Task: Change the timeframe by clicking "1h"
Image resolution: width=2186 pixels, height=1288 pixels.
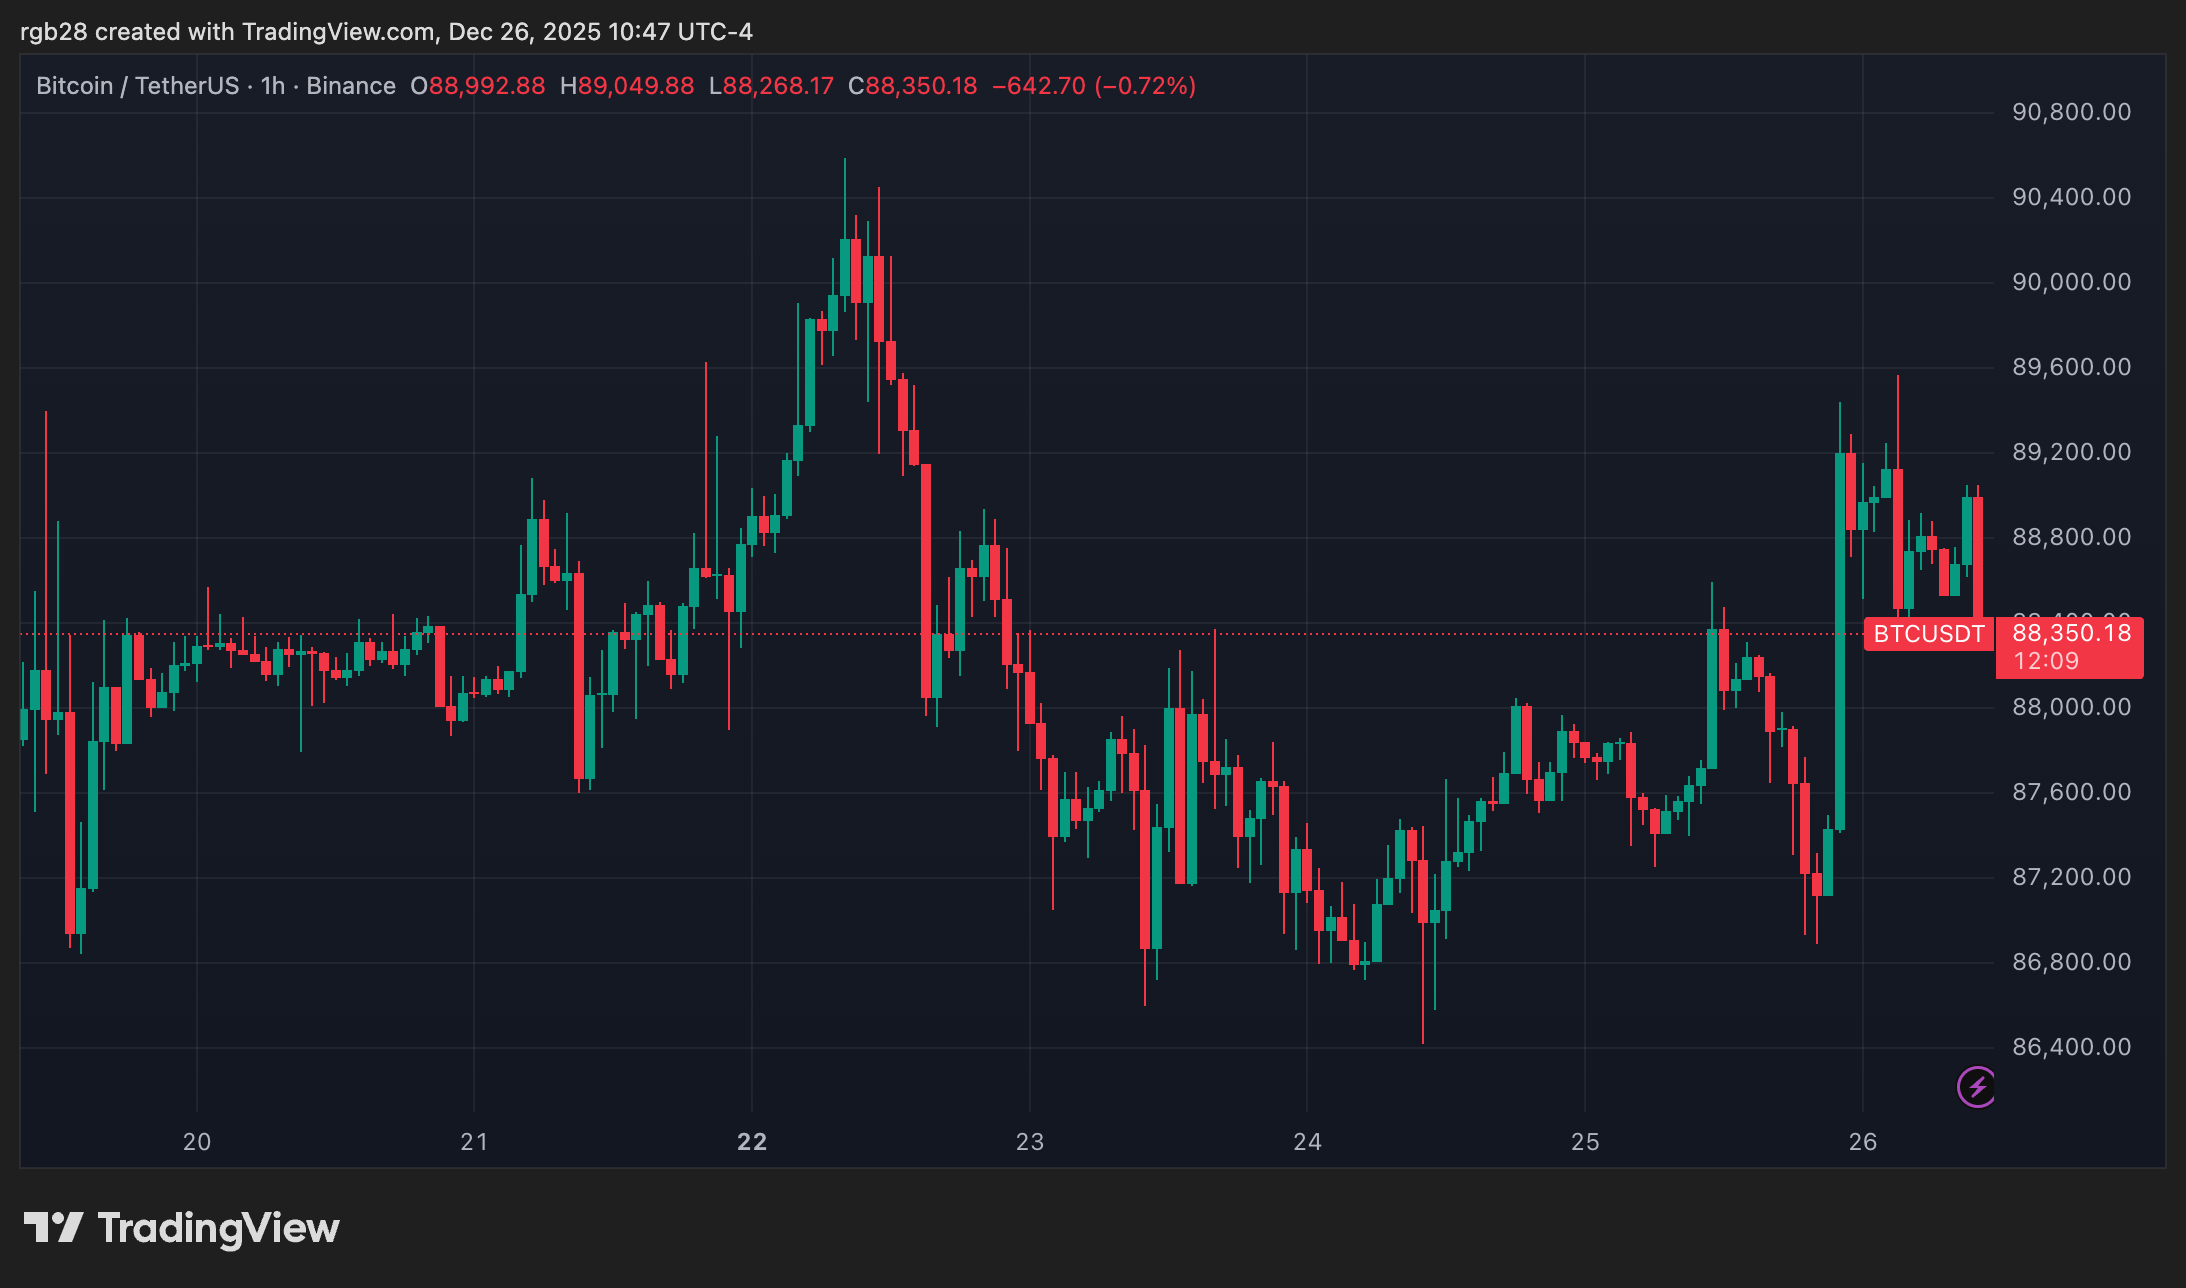Action: tap(272, 85)
